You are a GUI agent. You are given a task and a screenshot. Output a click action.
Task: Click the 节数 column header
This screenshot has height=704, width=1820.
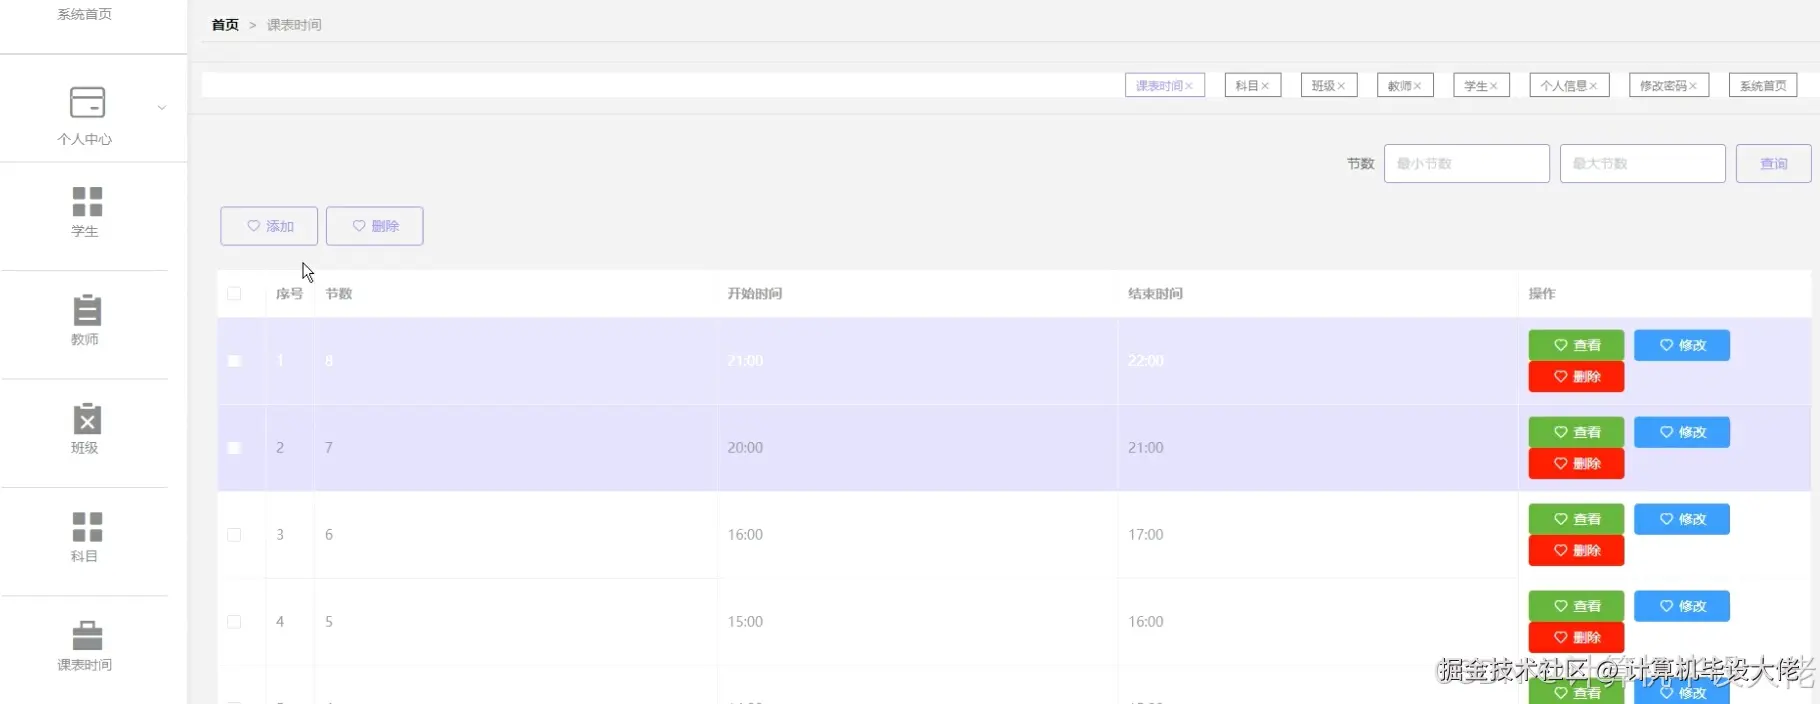point(338,293)
